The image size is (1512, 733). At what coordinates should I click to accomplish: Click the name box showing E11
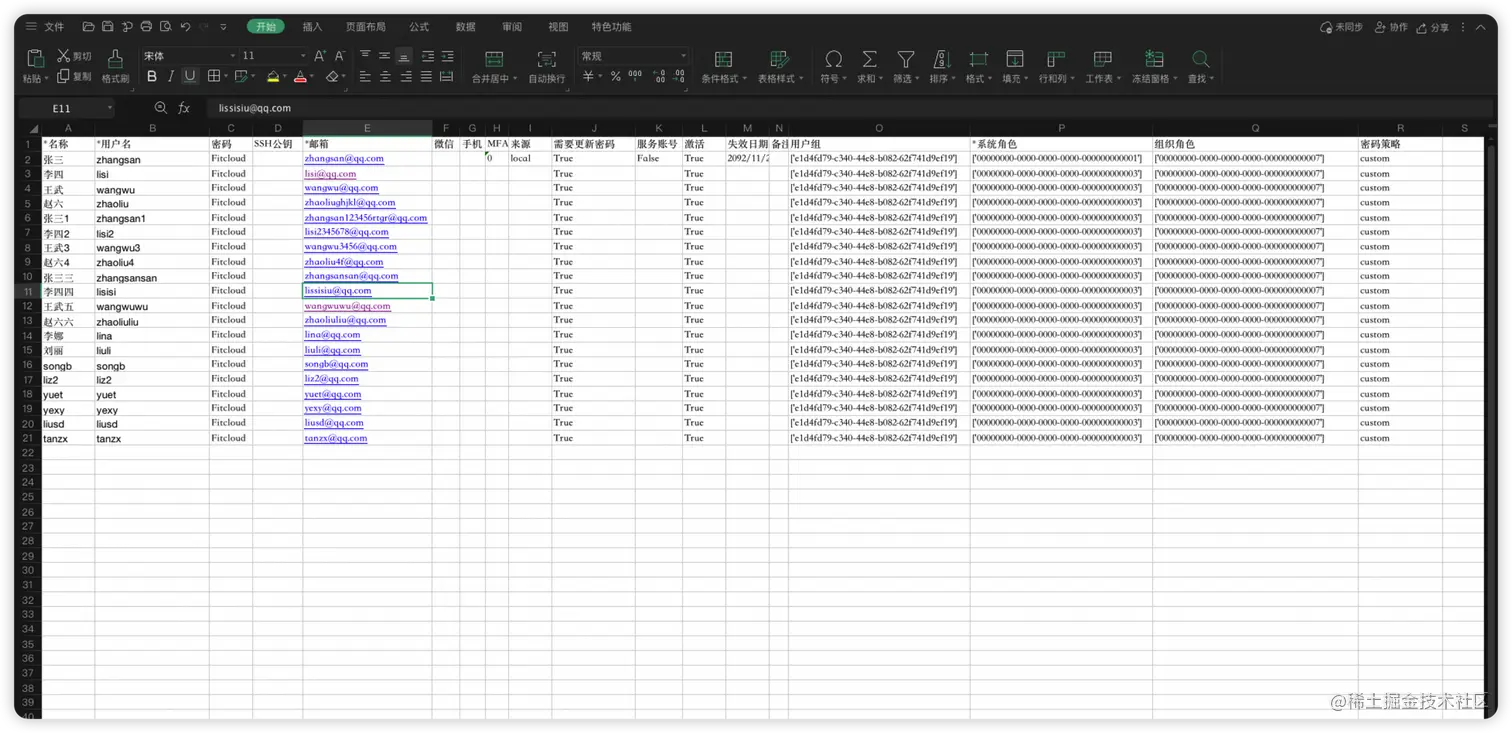click(x=67, y=108)
